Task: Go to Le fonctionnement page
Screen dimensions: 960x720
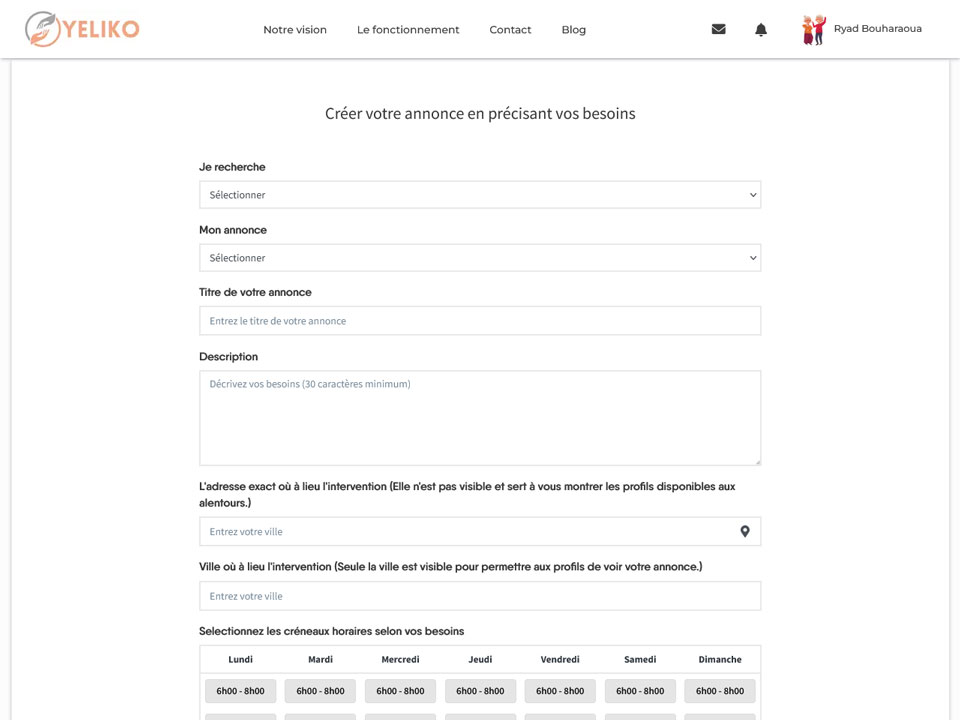Action: point(408,29)
